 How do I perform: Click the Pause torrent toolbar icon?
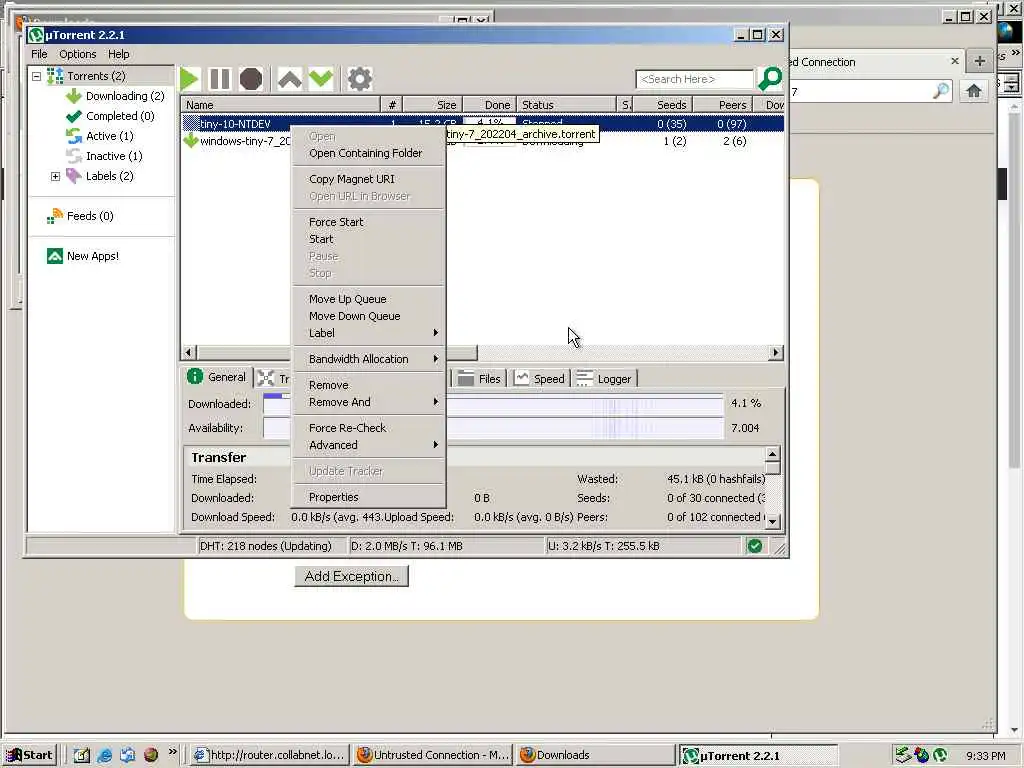click(x=220, y=79)
